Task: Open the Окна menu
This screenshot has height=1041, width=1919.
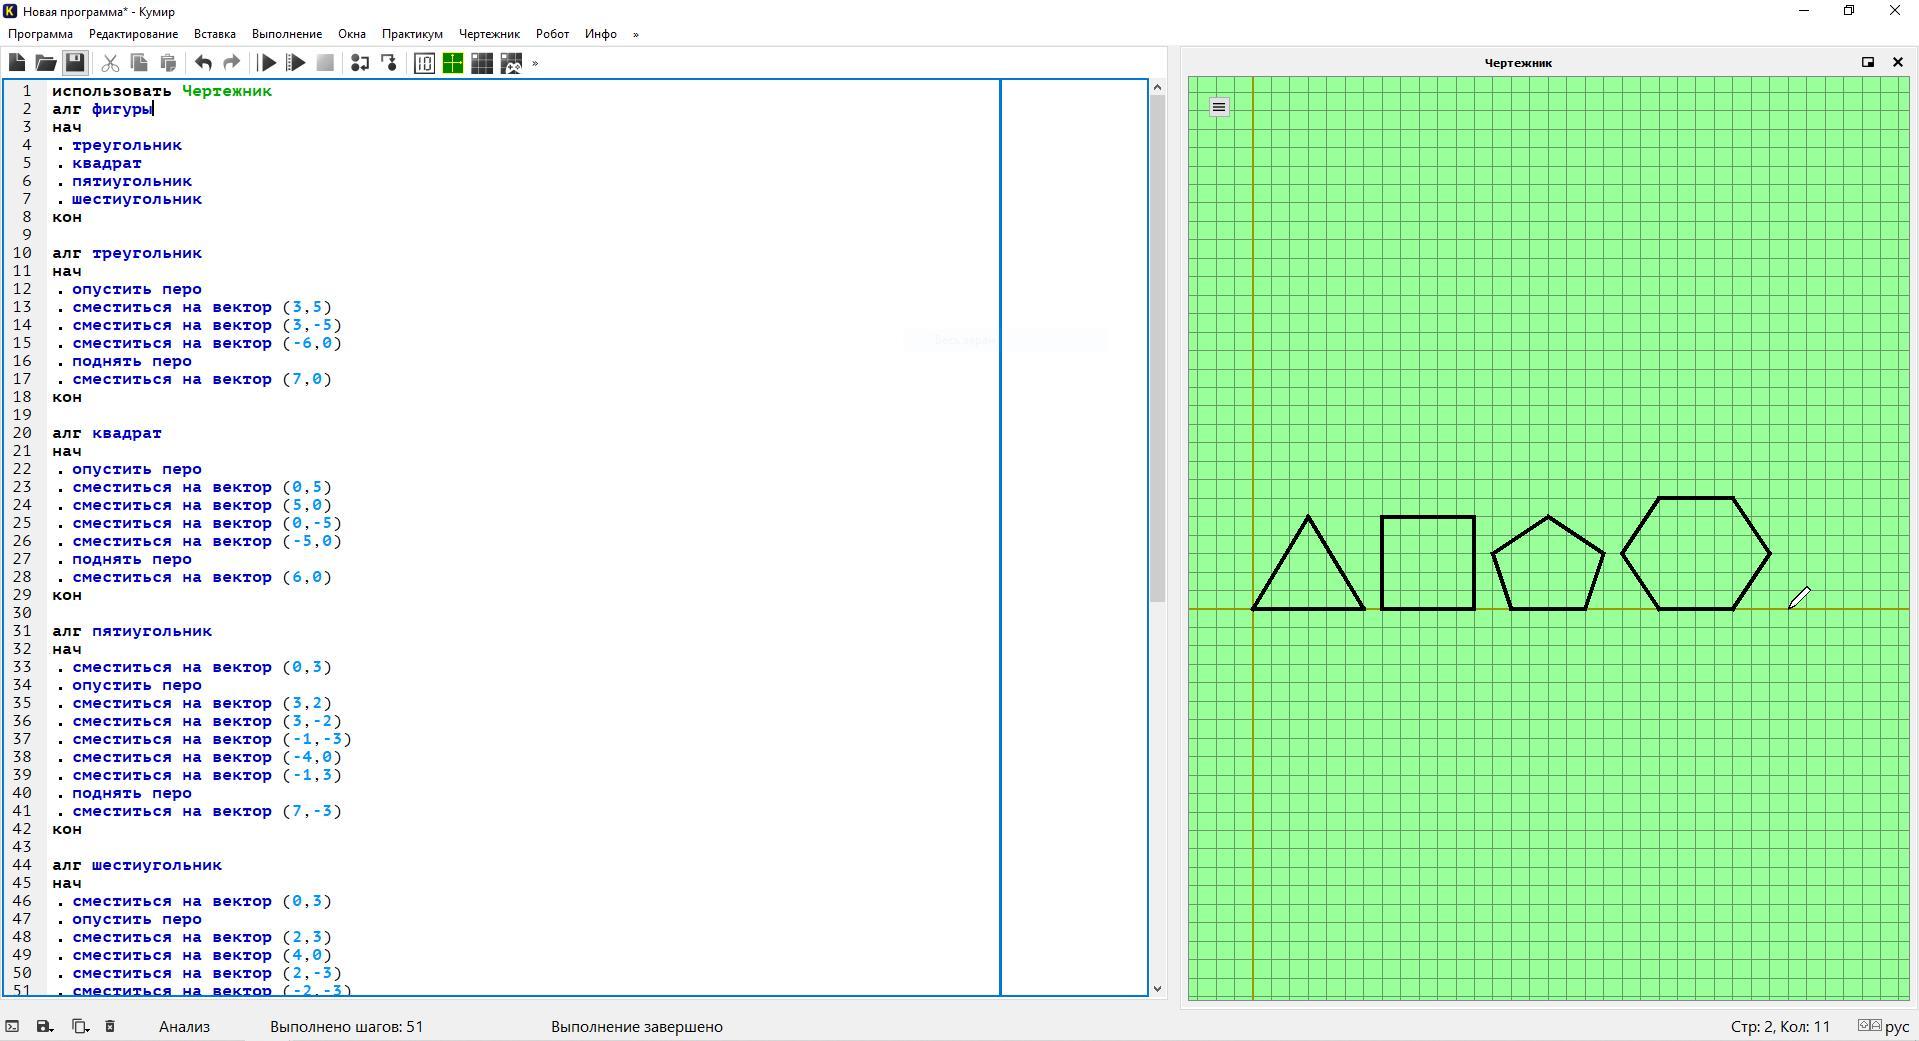Action: coord(352,34)
